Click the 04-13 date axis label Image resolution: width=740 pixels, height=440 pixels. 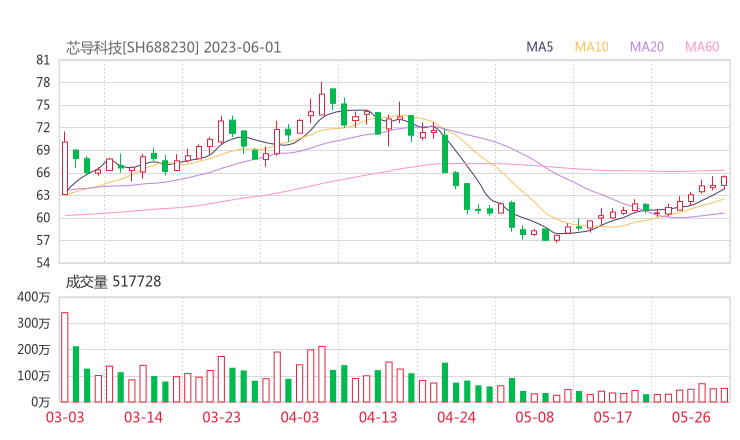click(x=378, y=417)
